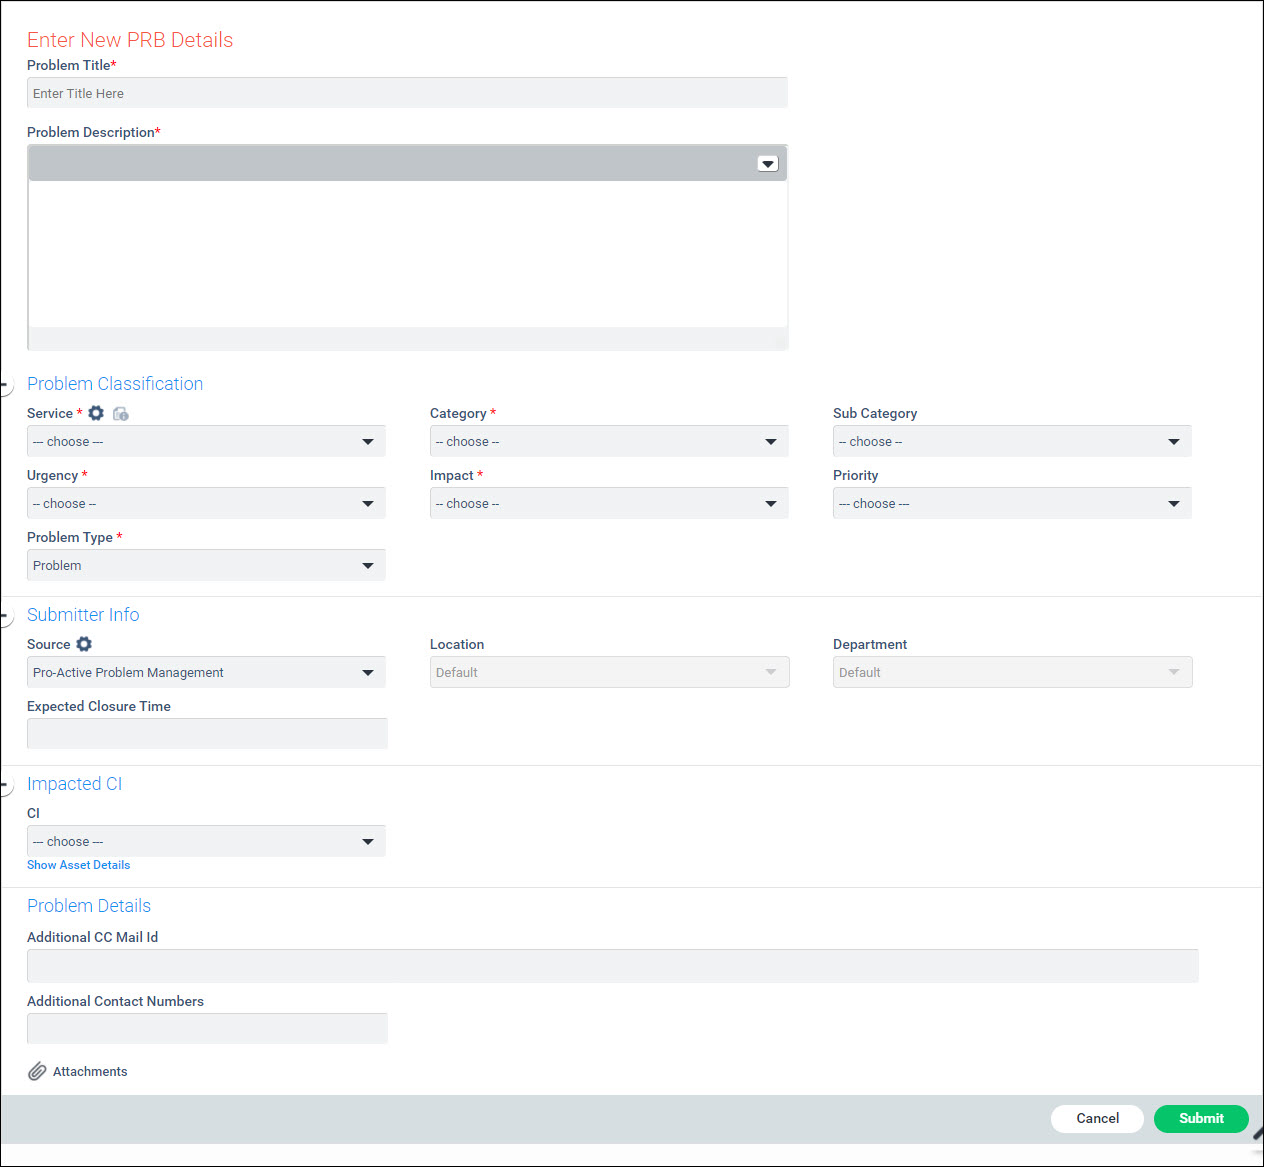The width and height of the screenshot is (1264, 1167).
Task: Collapse the Problem Classification section
Action: click(x=6, y=385)
